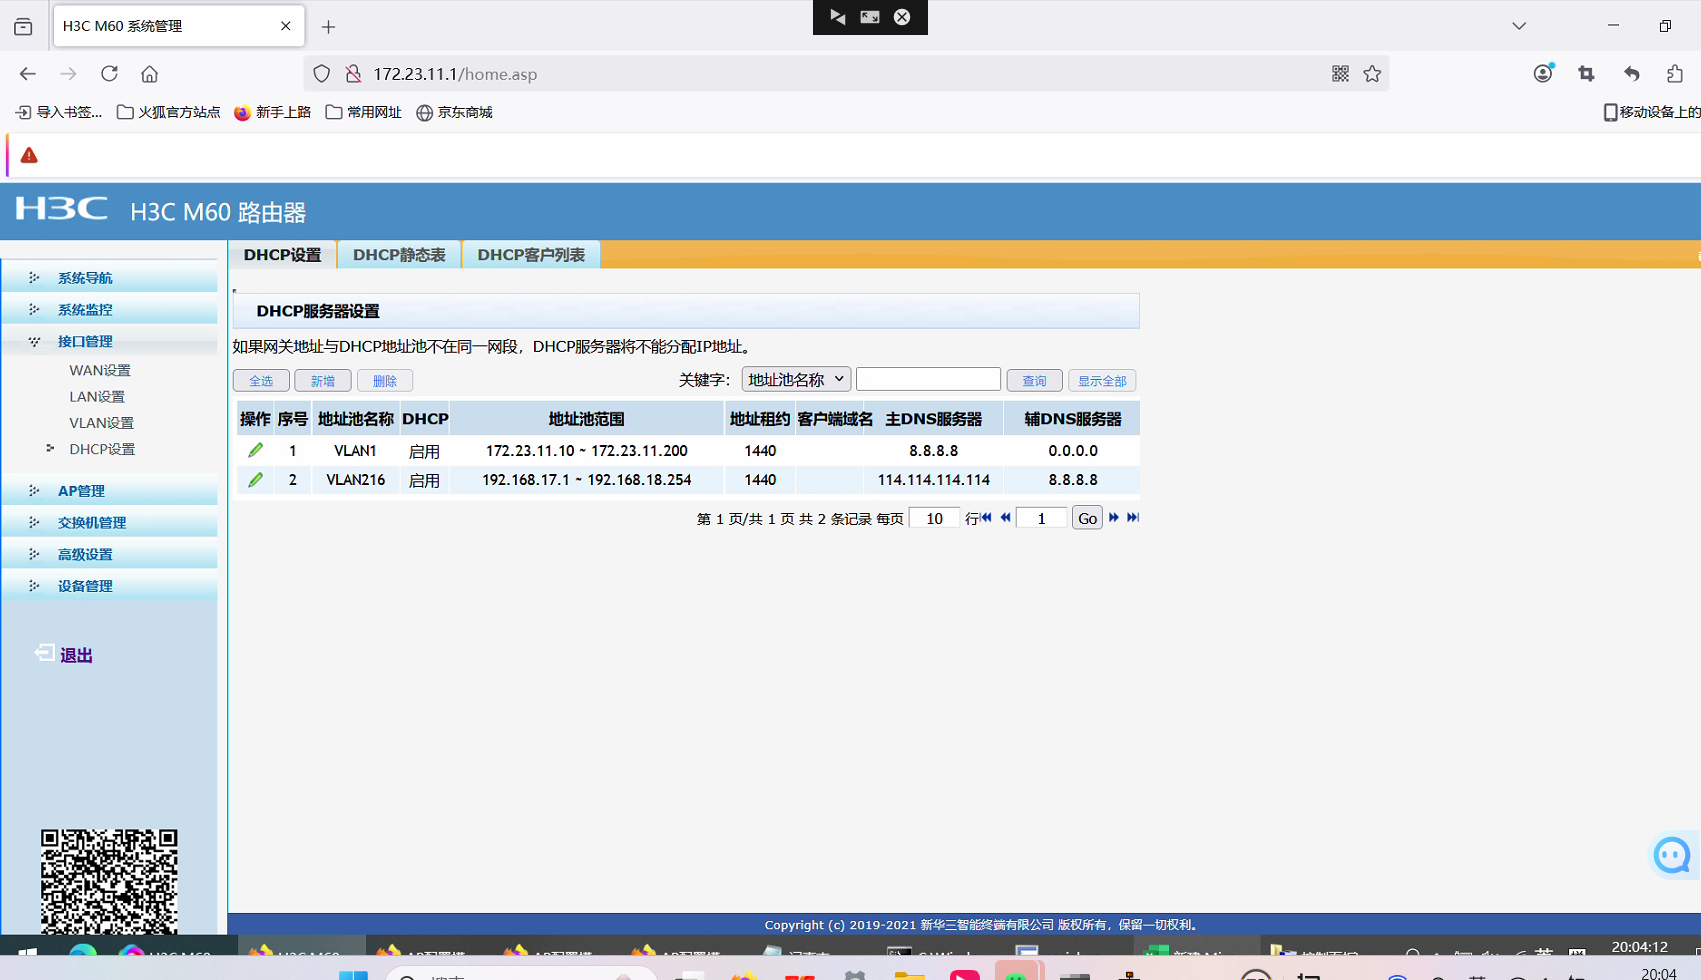
Task: Edit the VLAN216 address pool entry
Action: click(x=256, y=480)
